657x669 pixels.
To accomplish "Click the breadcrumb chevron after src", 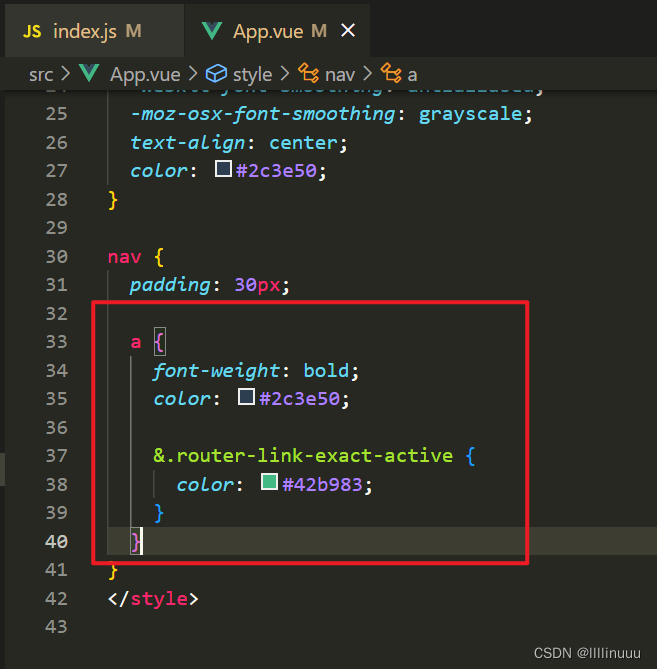I will coord(66,74).
